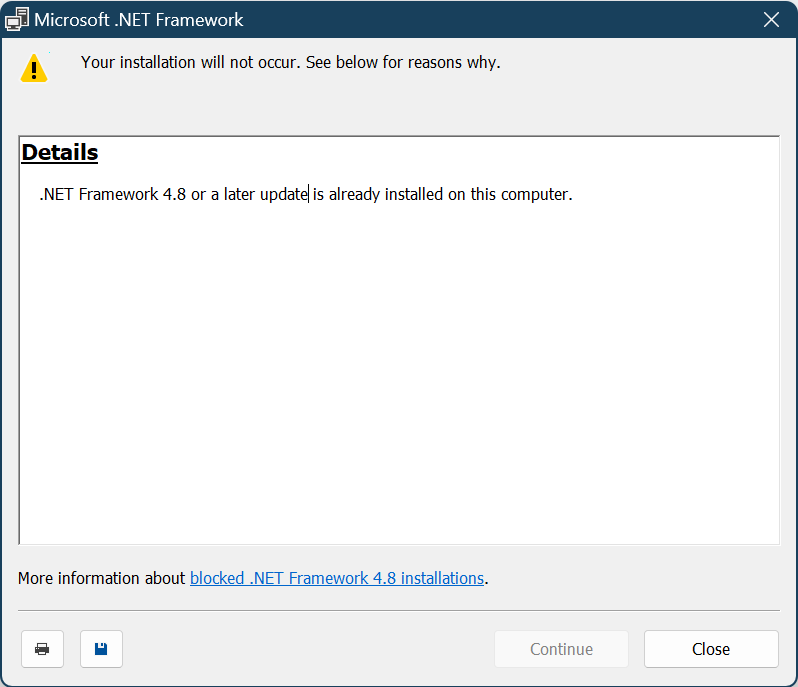
Task: Click the '4.8' version number in details sentence
Action: (x=174, y=194)
